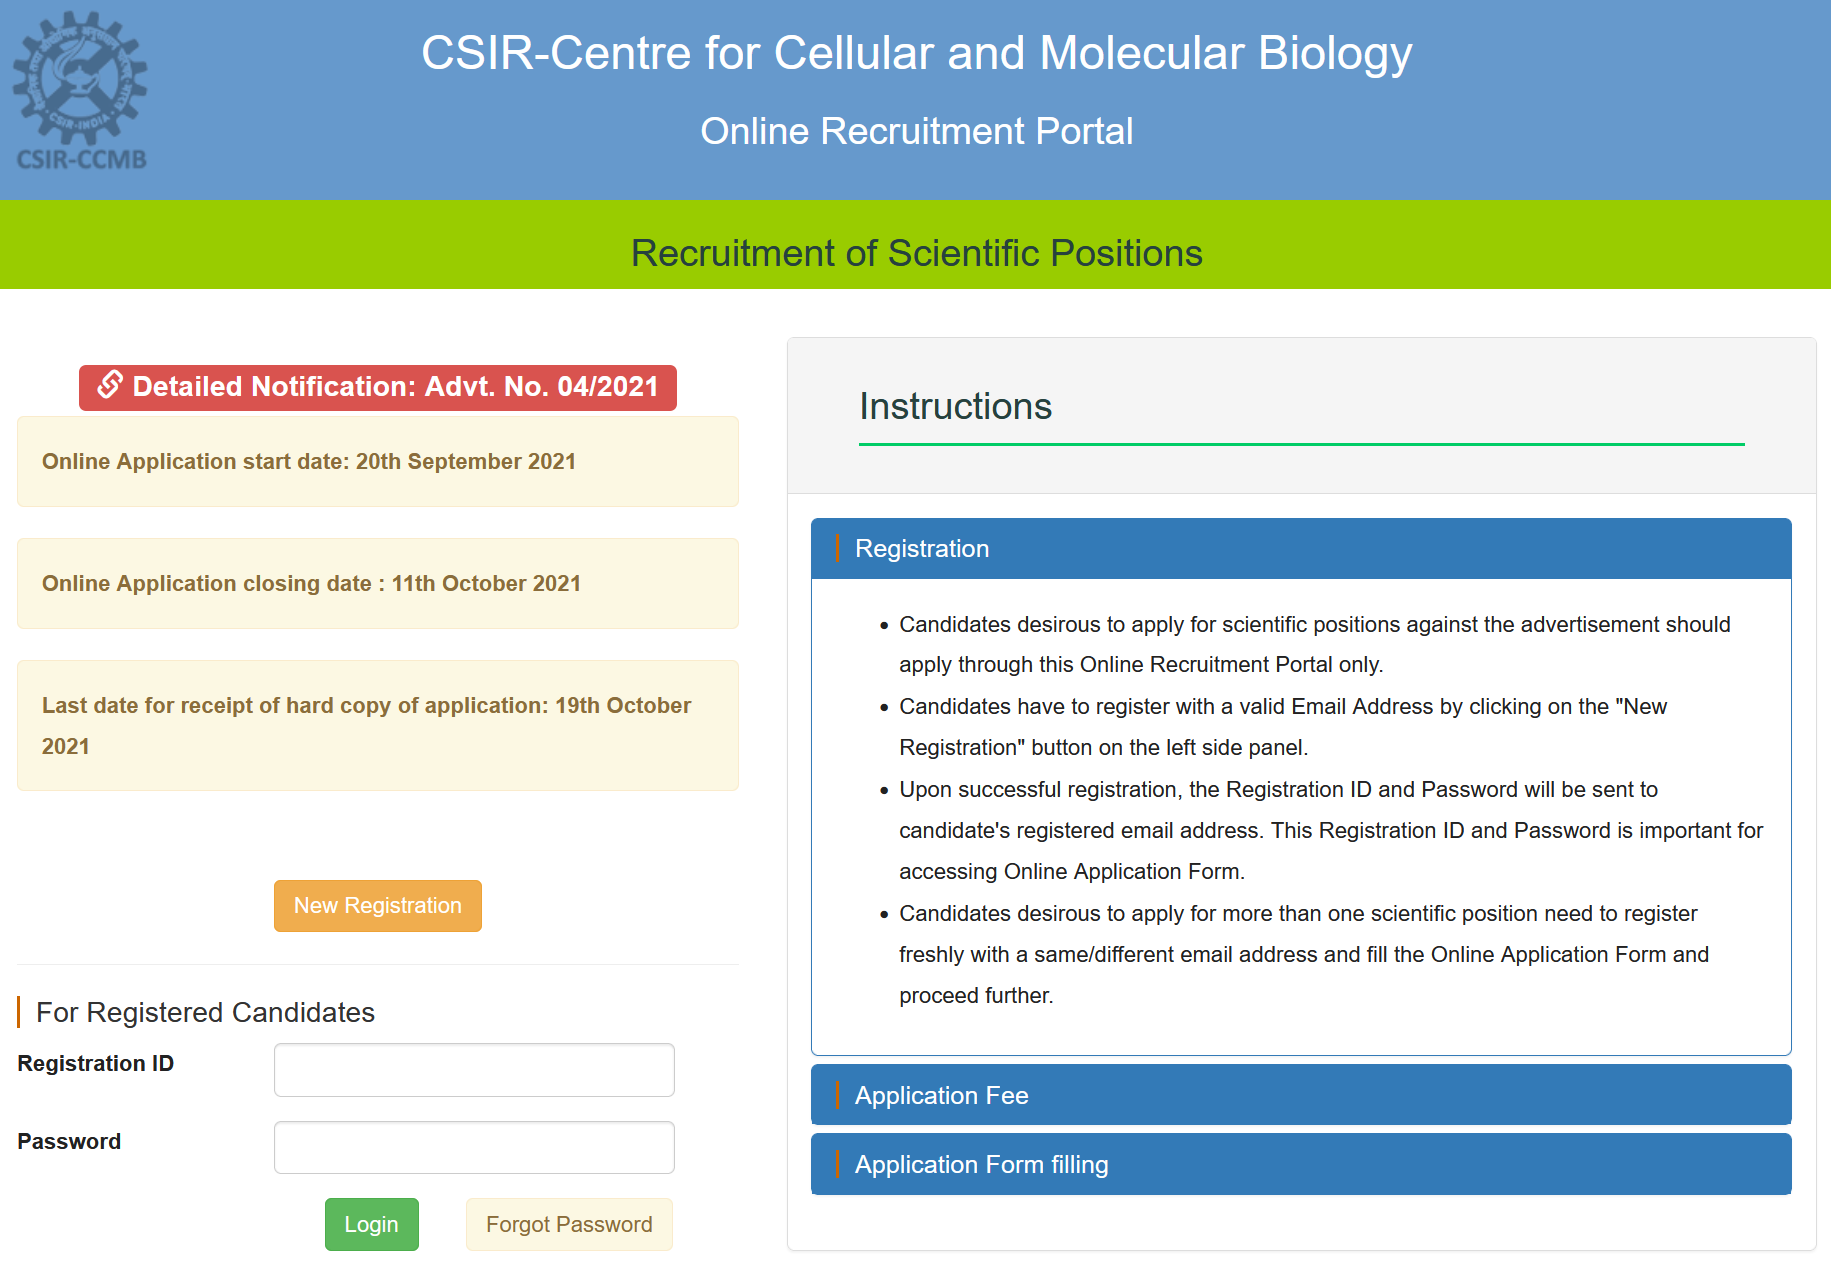Click the Online Application start date notice

pyautogui.click(x=377, y=461)
